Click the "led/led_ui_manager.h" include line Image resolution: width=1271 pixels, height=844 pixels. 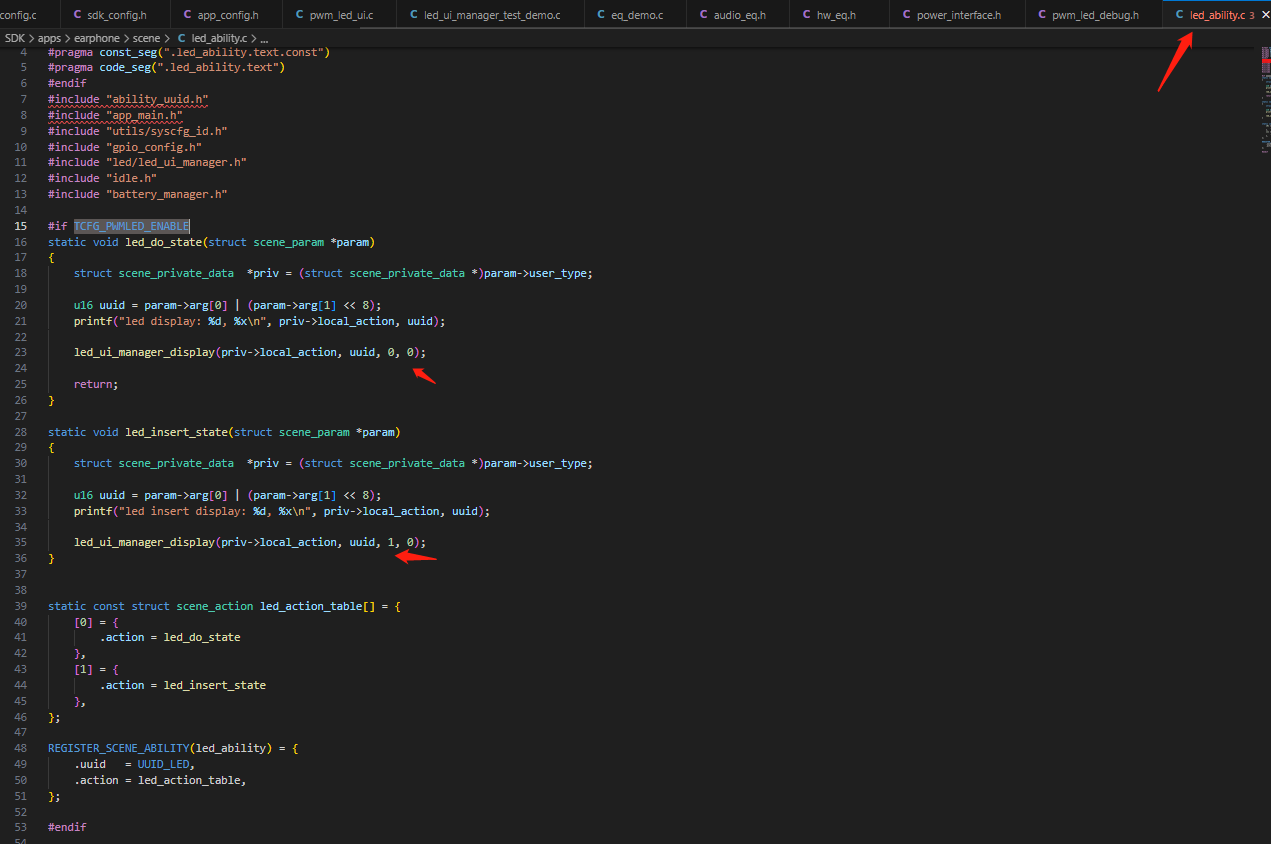[x=147, y=162]
